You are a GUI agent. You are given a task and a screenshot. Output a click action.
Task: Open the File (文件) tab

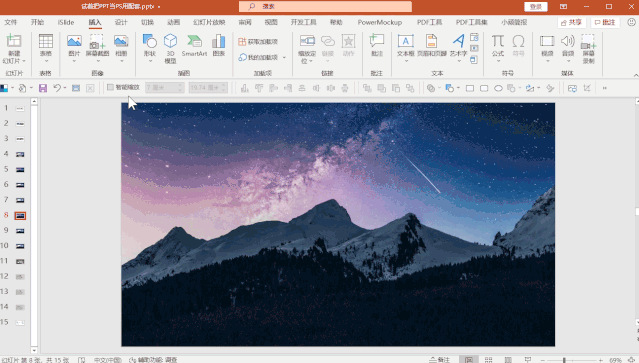[x=11, y=22]
